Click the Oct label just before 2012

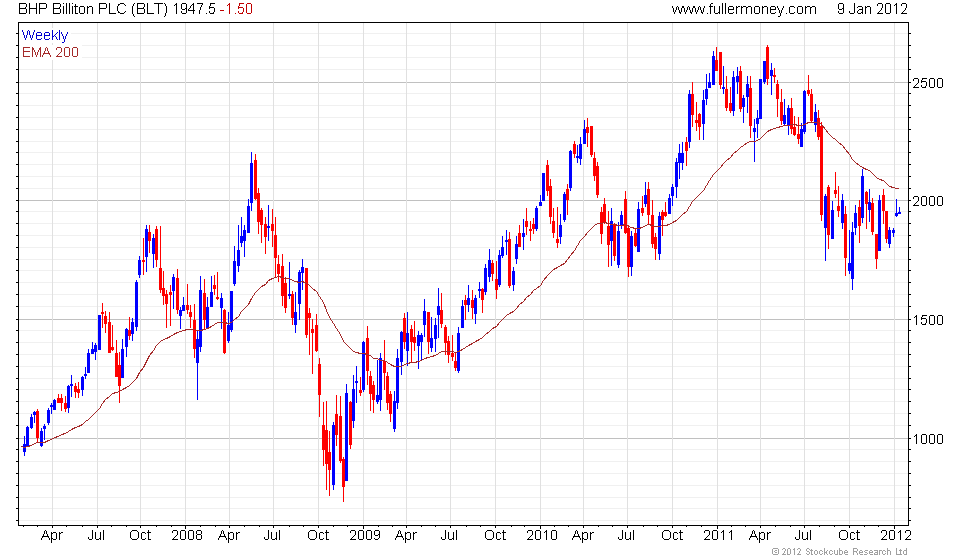tap(849, 536)
